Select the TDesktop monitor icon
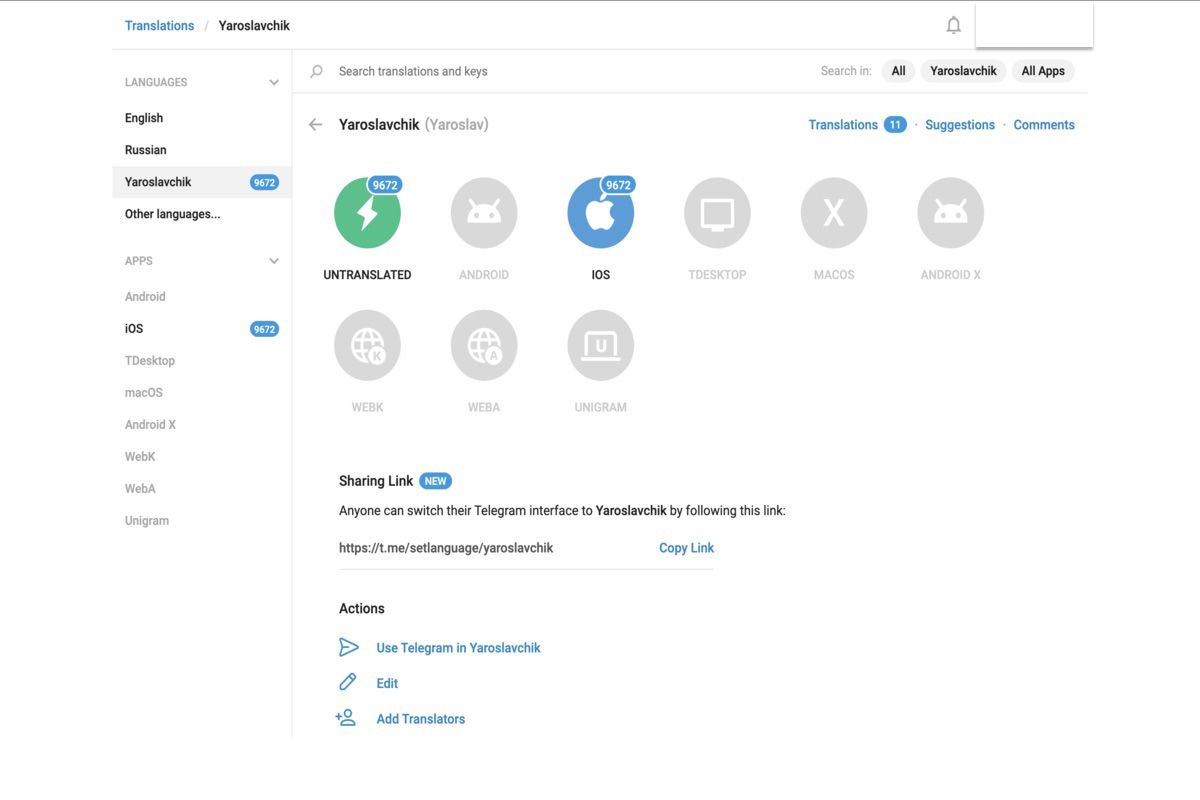1200x800 pixels. pos(717,213)
